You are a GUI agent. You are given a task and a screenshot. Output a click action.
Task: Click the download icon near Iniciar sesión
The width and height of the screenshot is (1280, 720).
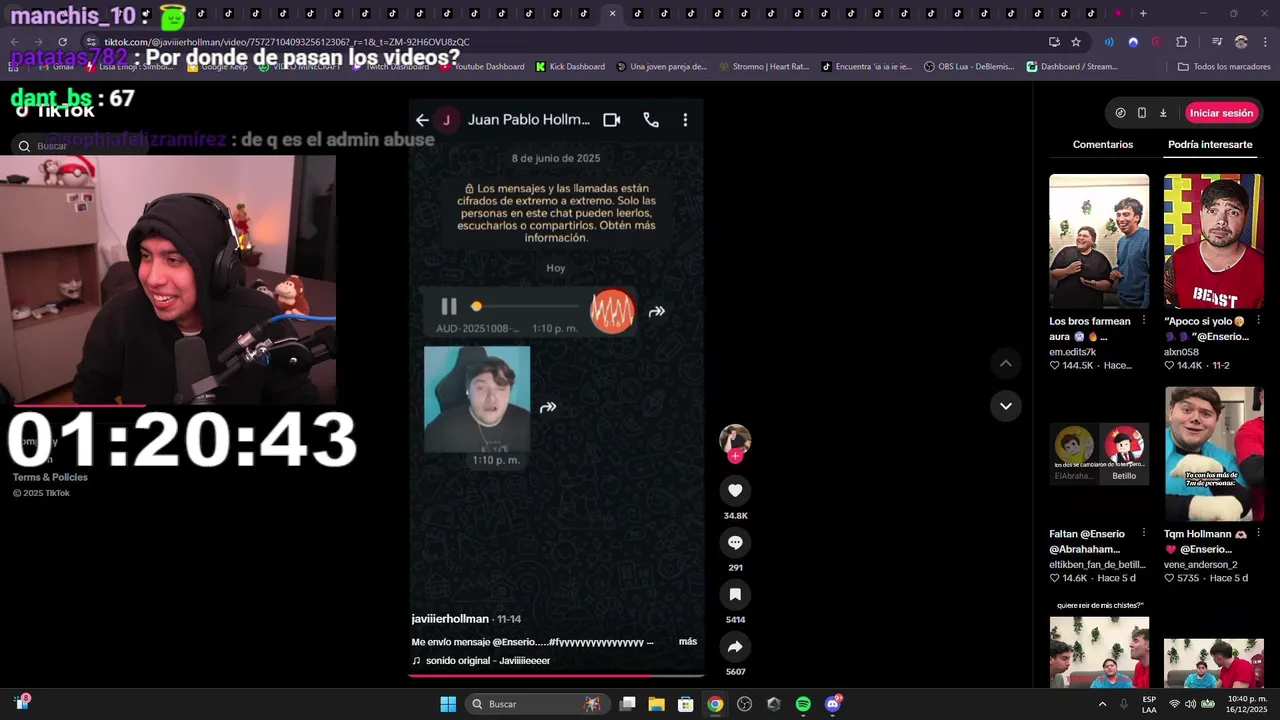tap(1163, 113)
